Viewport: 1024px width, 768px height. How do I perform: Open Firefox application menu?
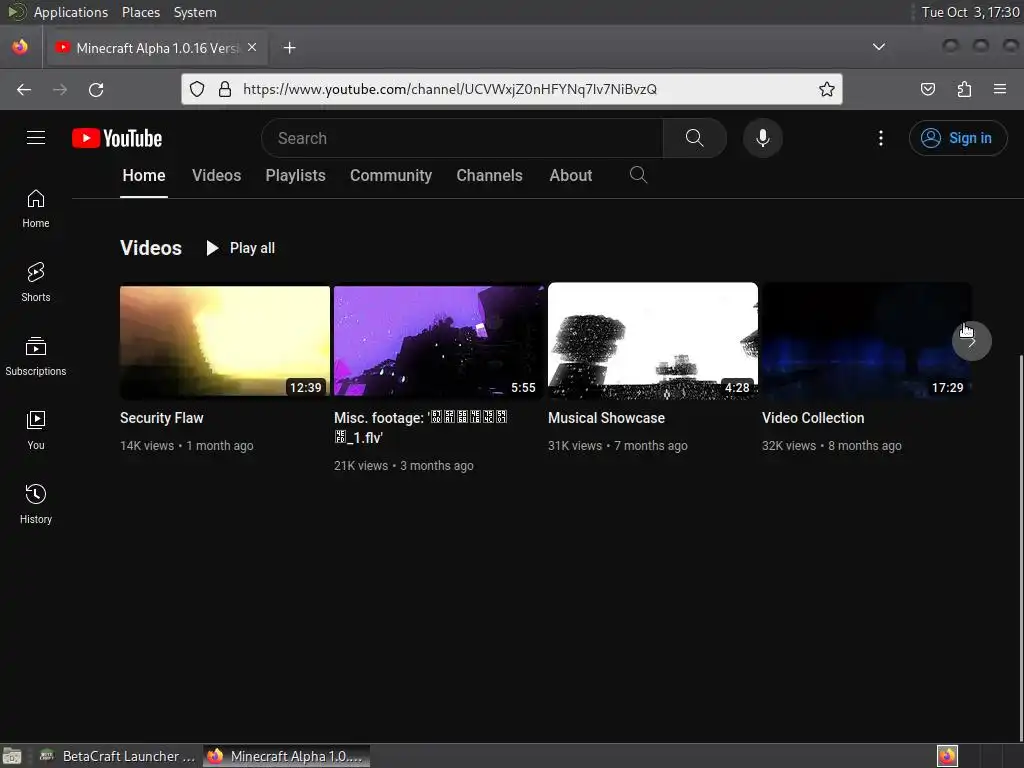(x=1000, y=89)
